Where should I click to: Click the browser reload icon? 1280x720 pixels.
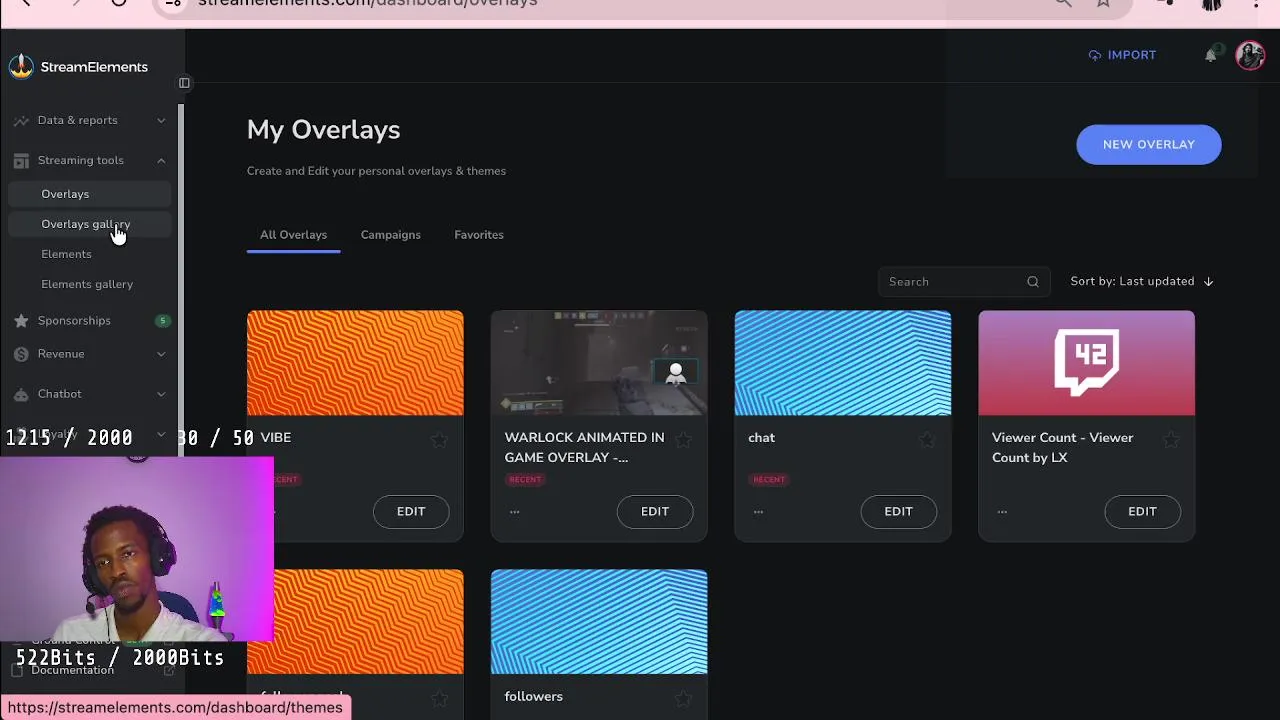click(118, 3)
